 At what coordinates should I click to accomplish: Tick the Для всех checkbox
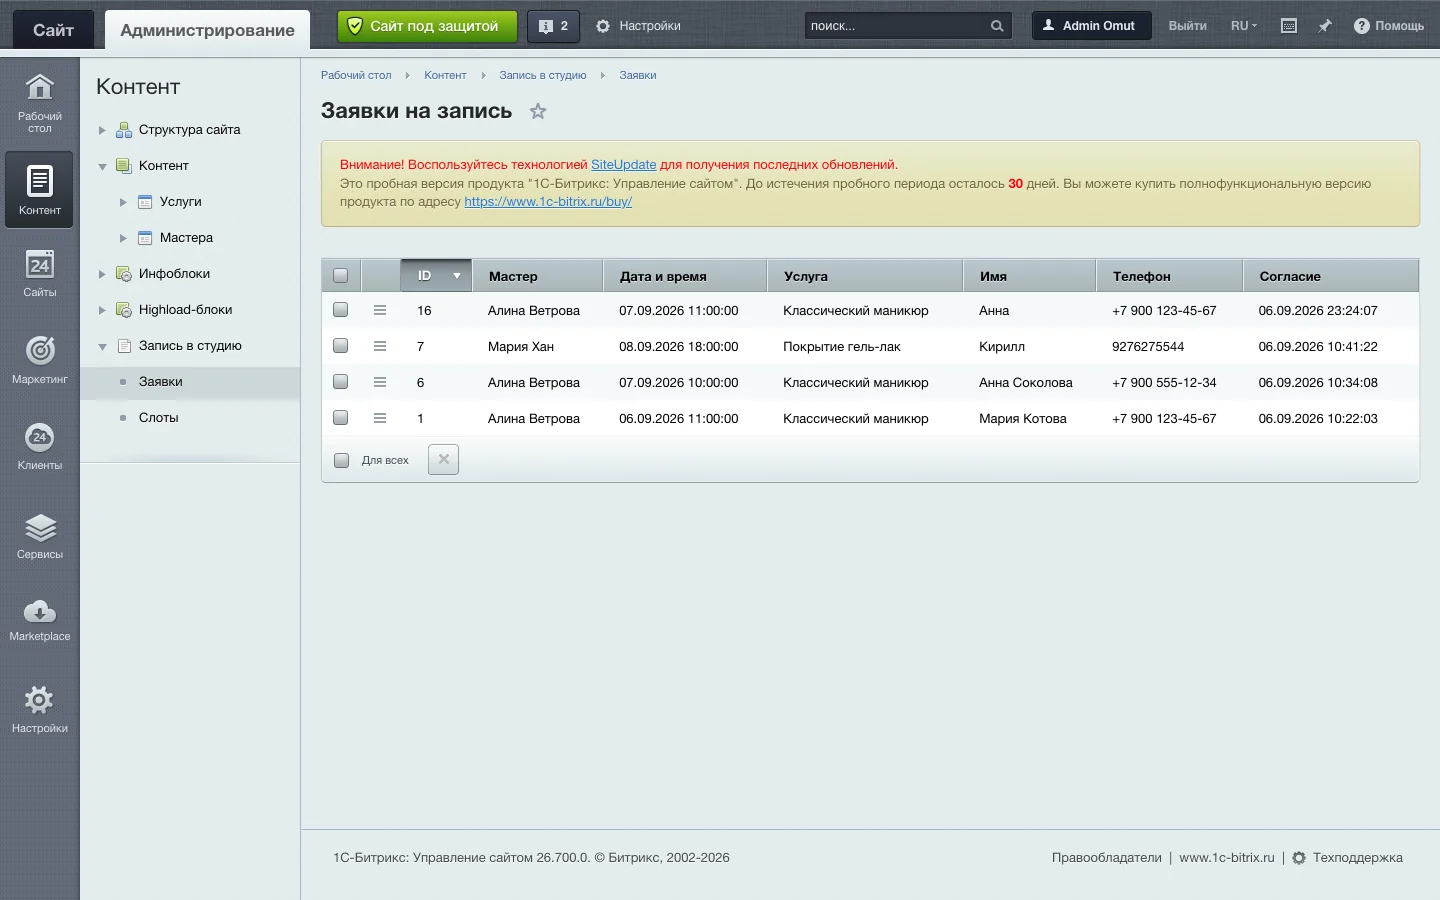point(341,460)
